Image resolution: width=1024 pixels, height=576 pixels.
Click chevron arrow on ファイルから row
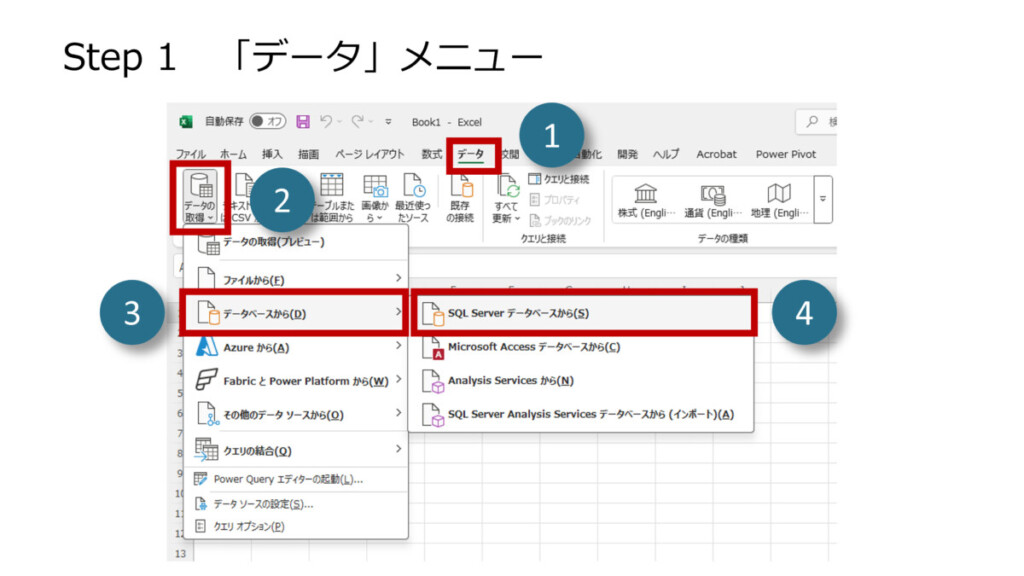click(398, 278)
